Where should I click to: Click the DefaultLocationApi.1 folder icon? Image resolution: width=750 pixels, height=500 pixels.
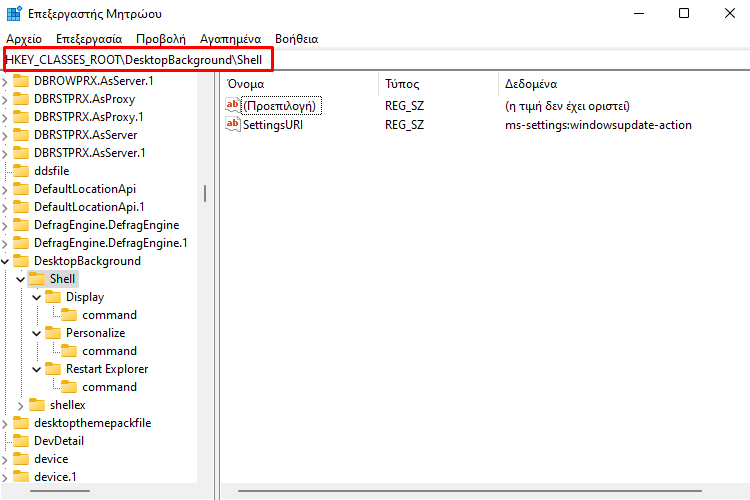pos(21,207)
